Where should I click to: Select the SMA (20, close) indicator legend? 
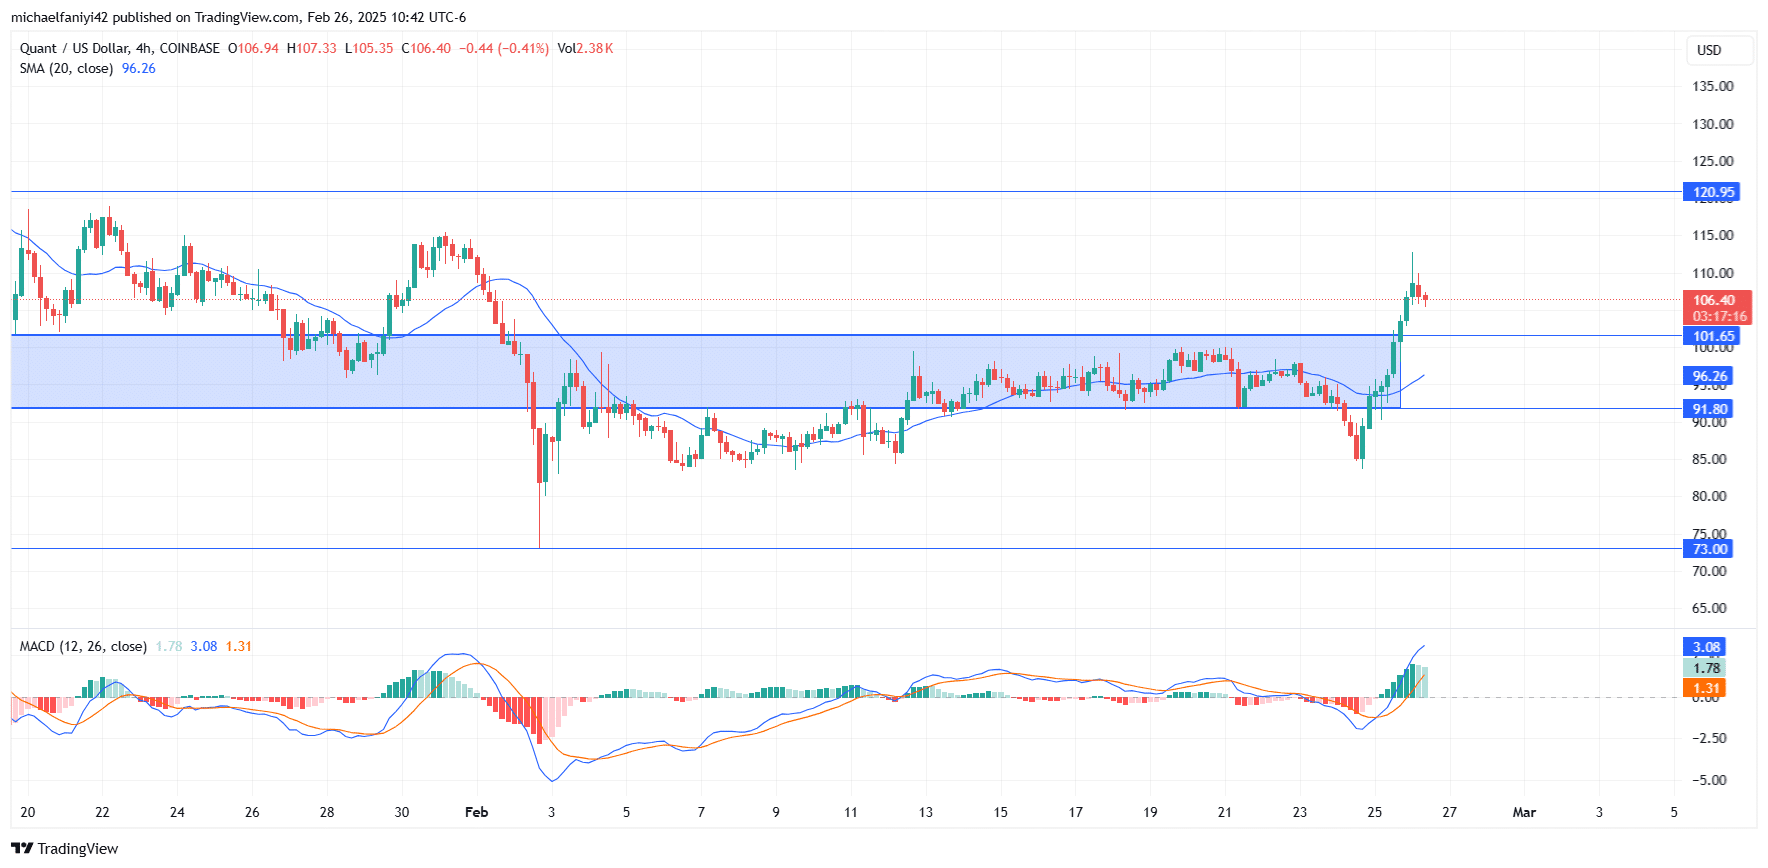(66, 68)
